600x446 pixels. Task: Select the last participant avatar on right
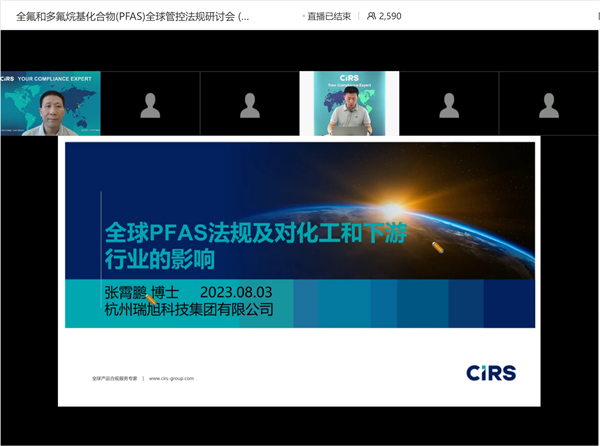click(x=547, y=104)
